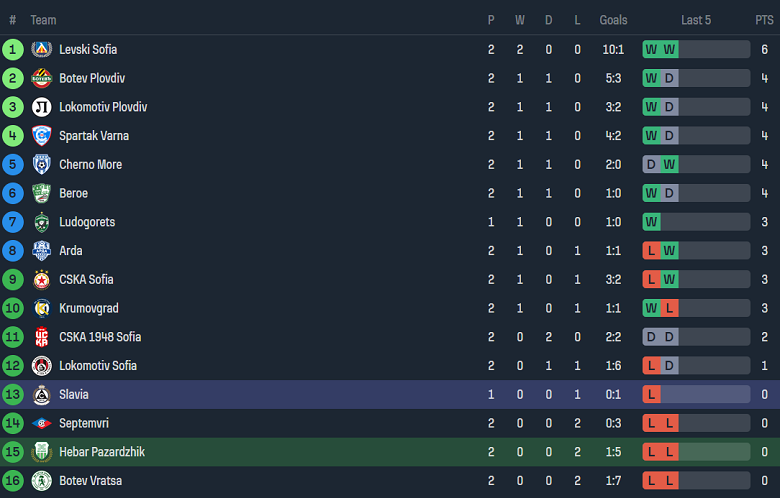
Task: Click the position 16 rank badge
Action: [12, 481]
